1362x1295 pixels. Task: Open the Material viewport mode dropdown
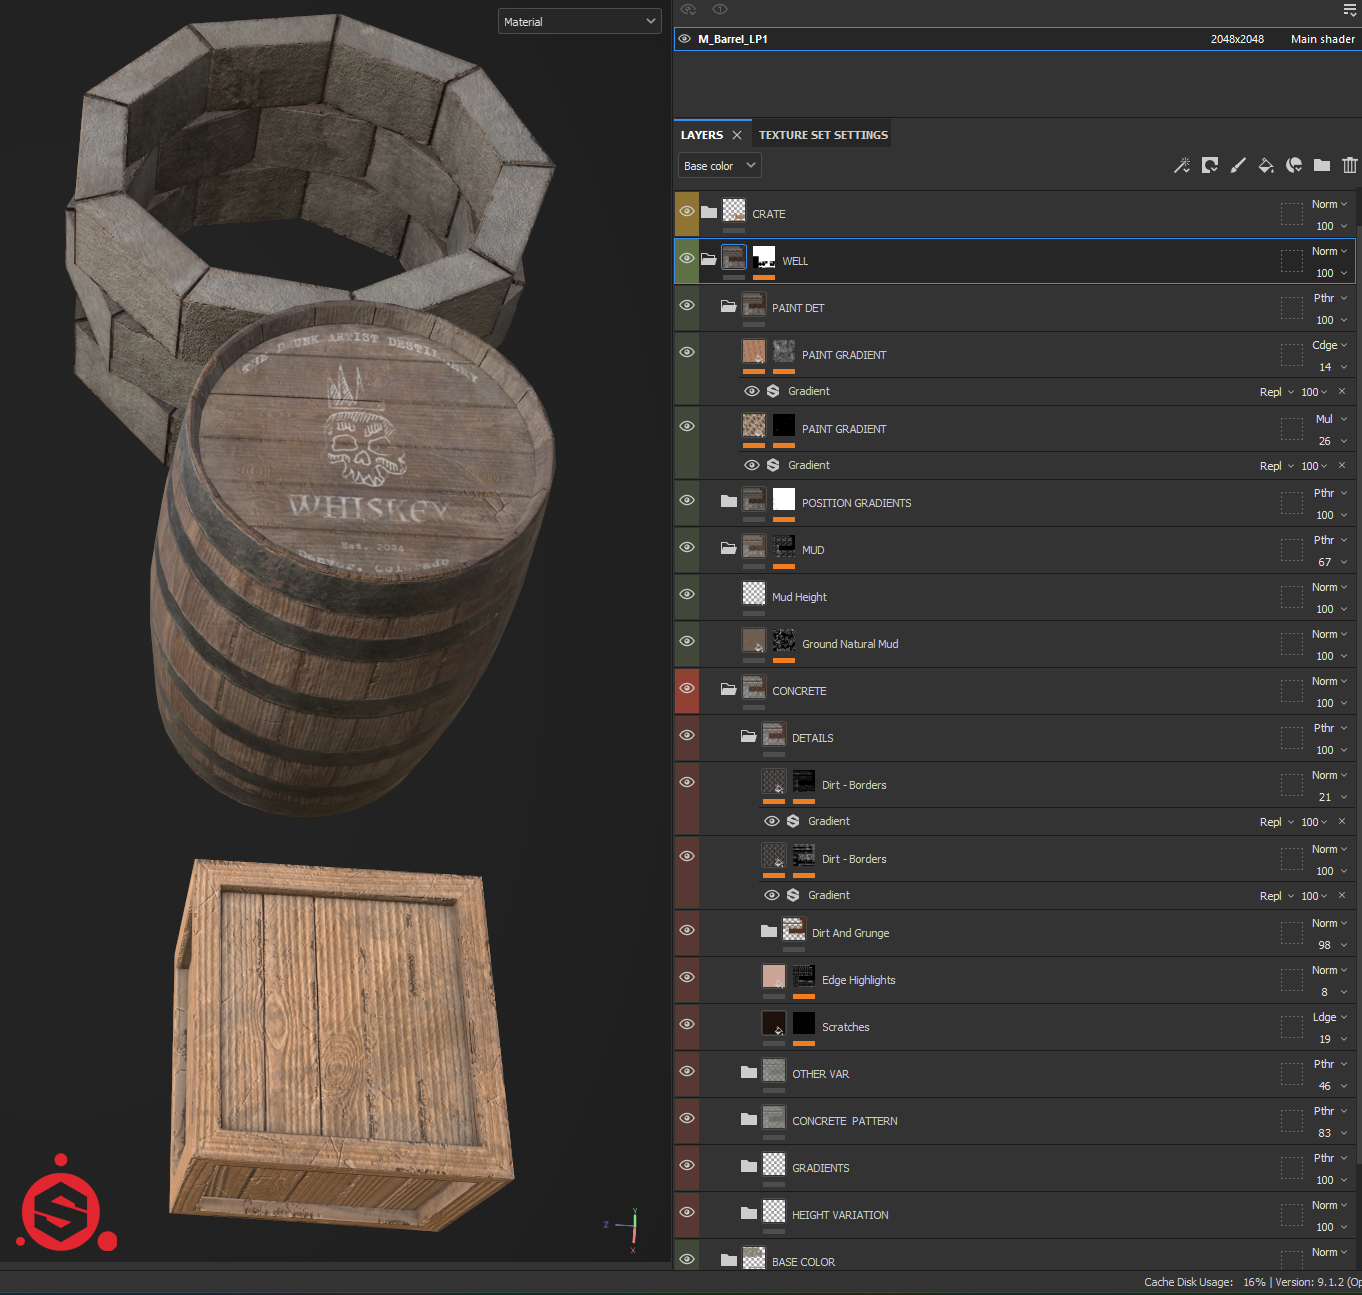point(580,21)
